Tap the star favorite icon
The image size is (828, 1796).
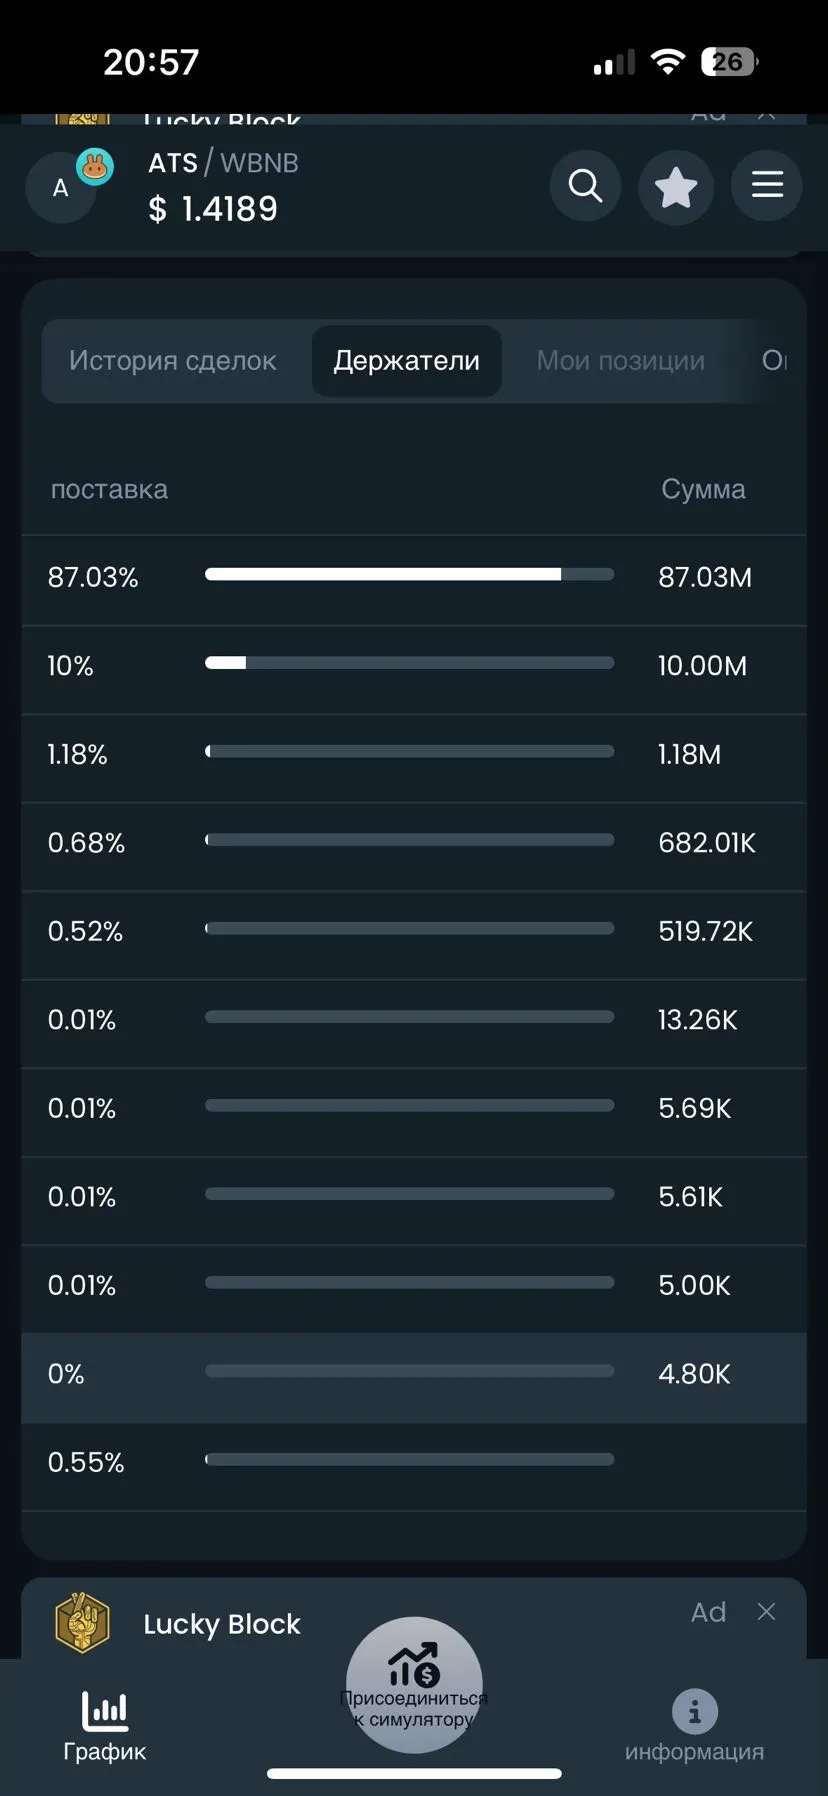click(x=676, y=187)
